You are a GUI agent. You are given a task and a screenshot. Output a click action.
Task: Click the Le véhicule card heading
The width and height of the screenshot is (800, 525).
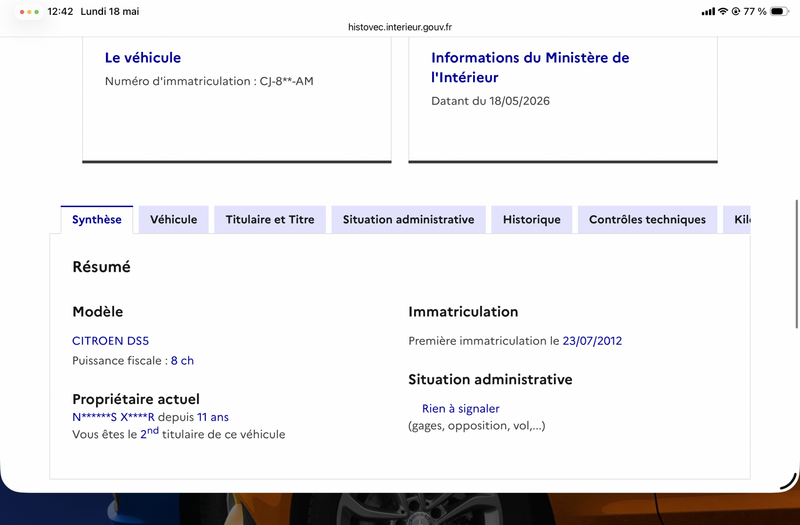tap(143, 58)
